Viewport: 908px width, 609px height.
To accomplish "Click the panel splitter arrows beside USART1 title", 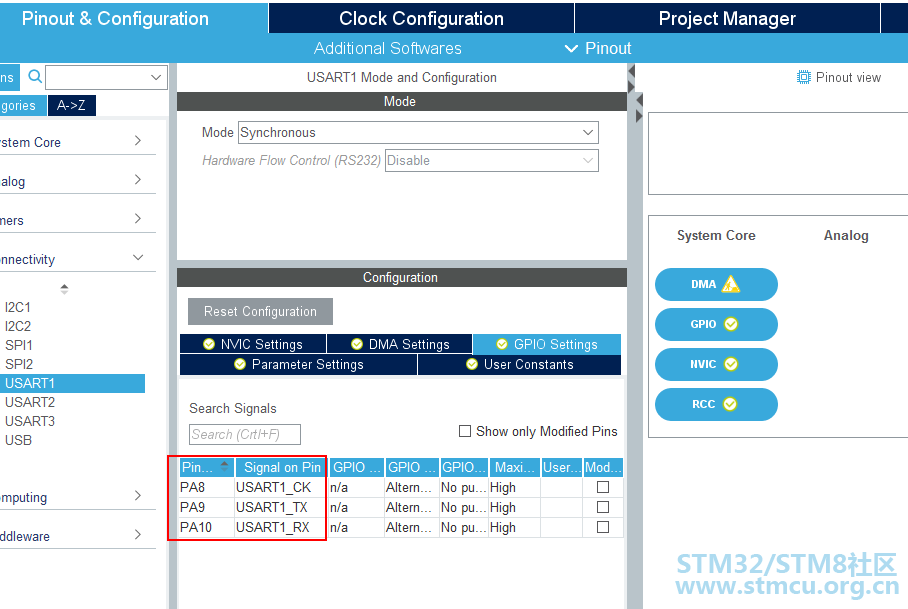I will point(631,79).
